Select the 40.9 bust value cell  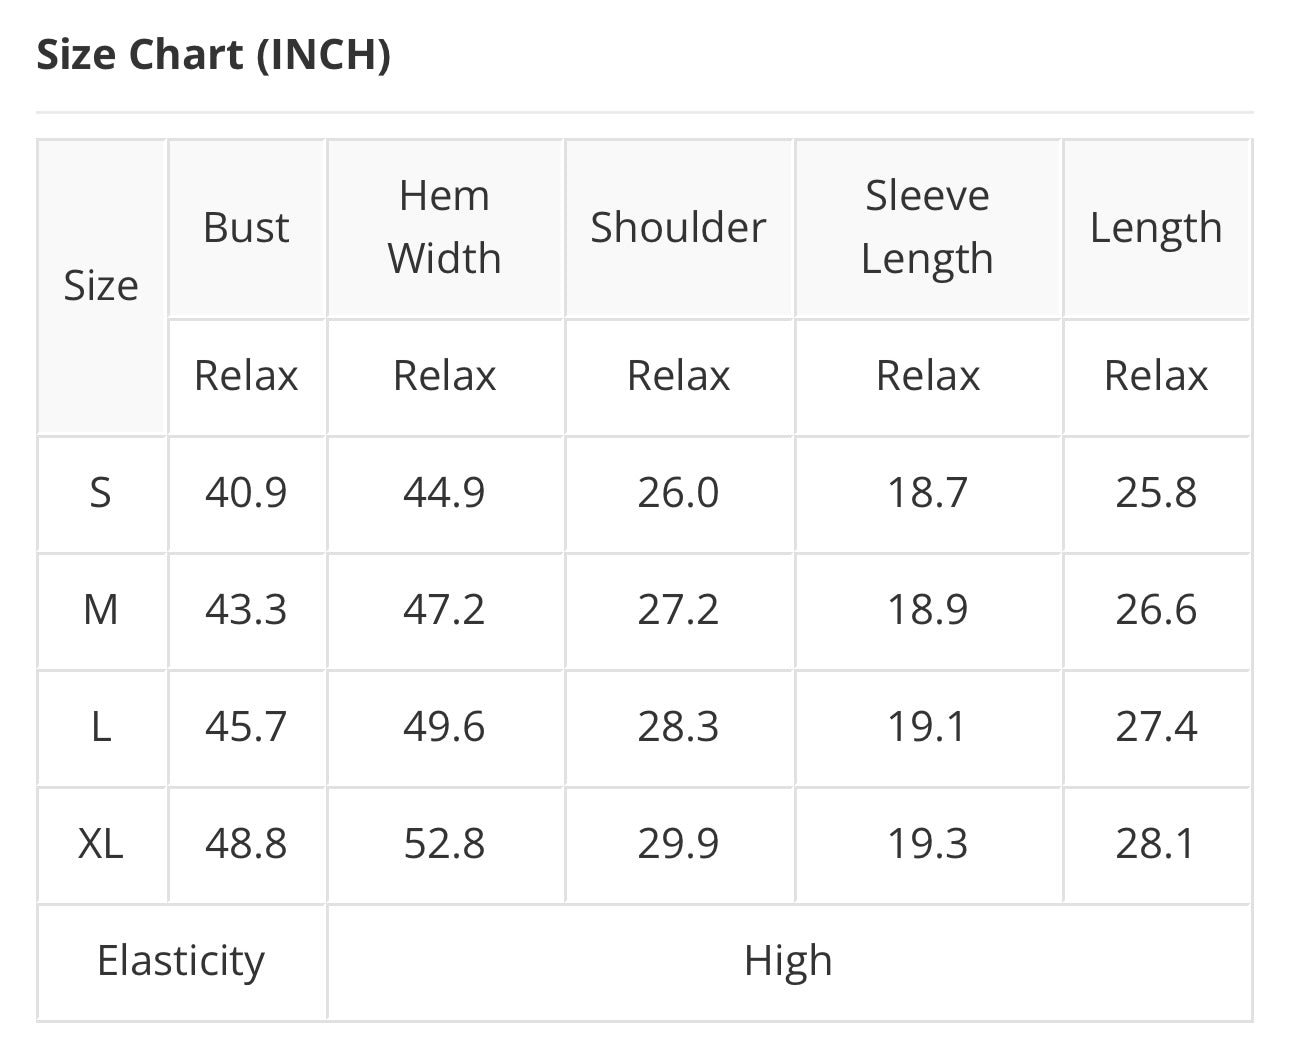click(x=246, y=493)
